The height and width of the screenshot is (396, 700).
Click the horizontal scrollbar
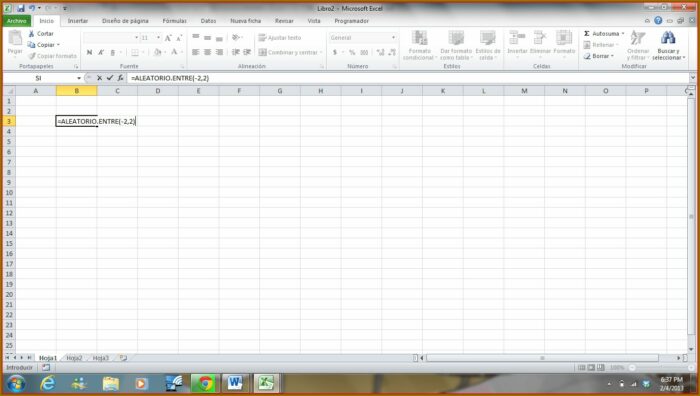click(x=542, y=358)
